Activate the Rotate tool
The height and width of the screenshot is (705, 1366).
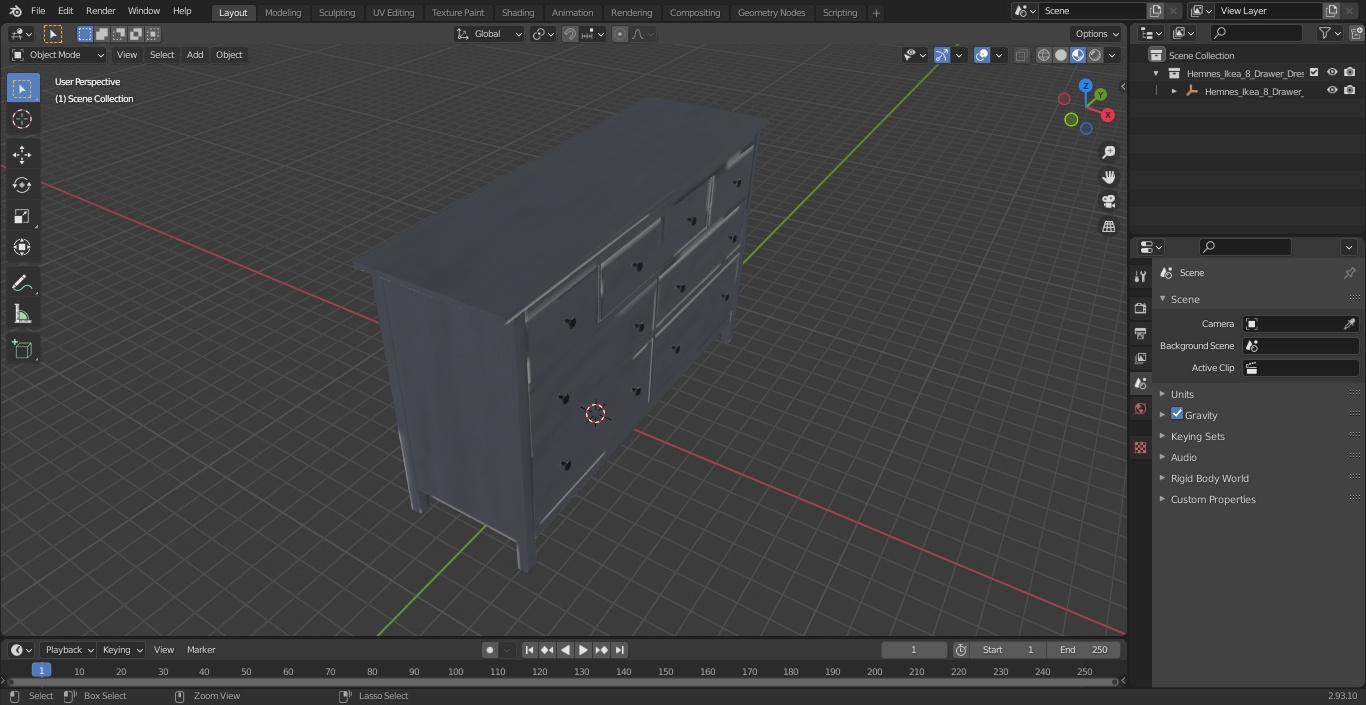click(22, 185)
